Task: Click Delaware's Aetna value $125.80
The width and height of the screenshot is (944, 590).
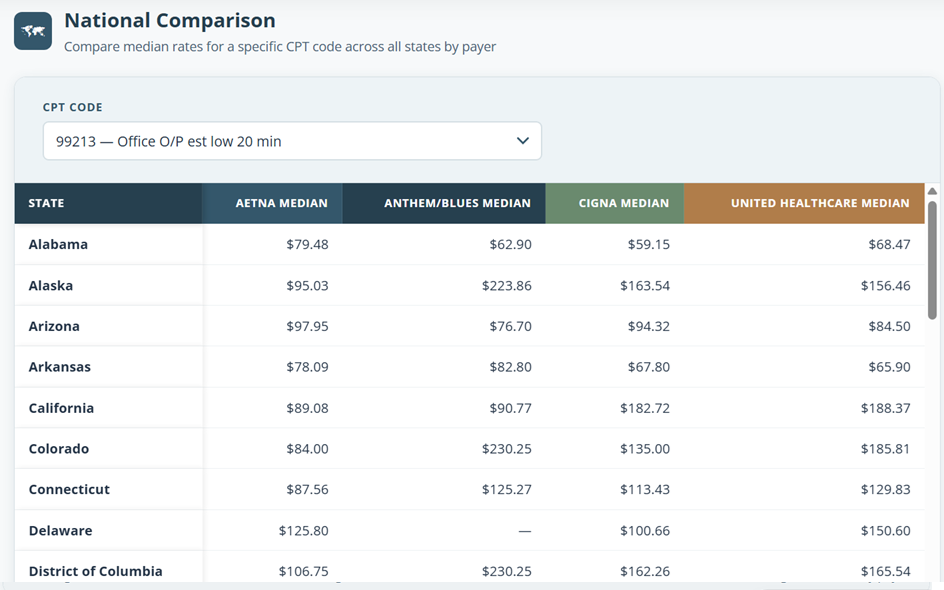Action: click(303, 530)
